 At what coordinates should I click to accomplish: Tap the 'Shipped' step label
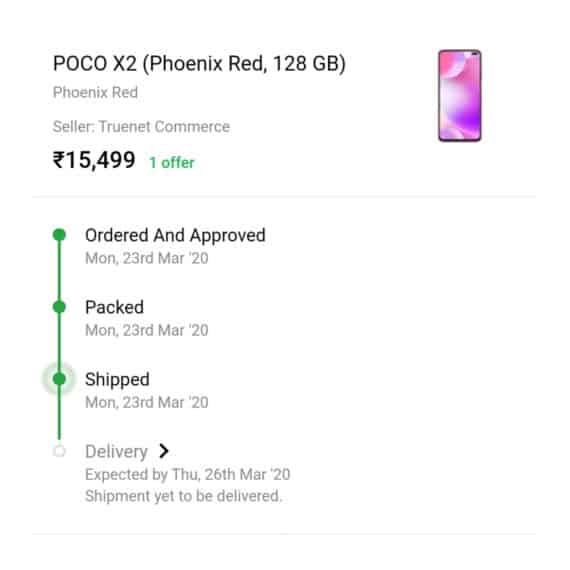[x=117, y=380]
